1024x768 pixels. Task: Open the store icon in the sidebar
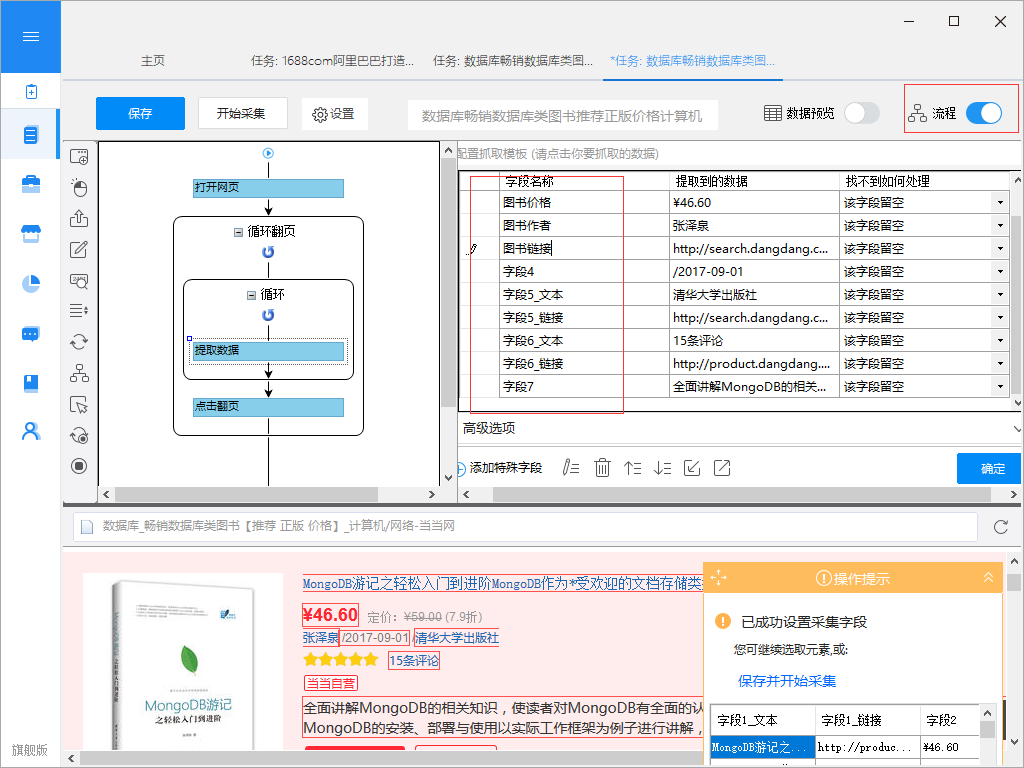(x=31, y=233)
